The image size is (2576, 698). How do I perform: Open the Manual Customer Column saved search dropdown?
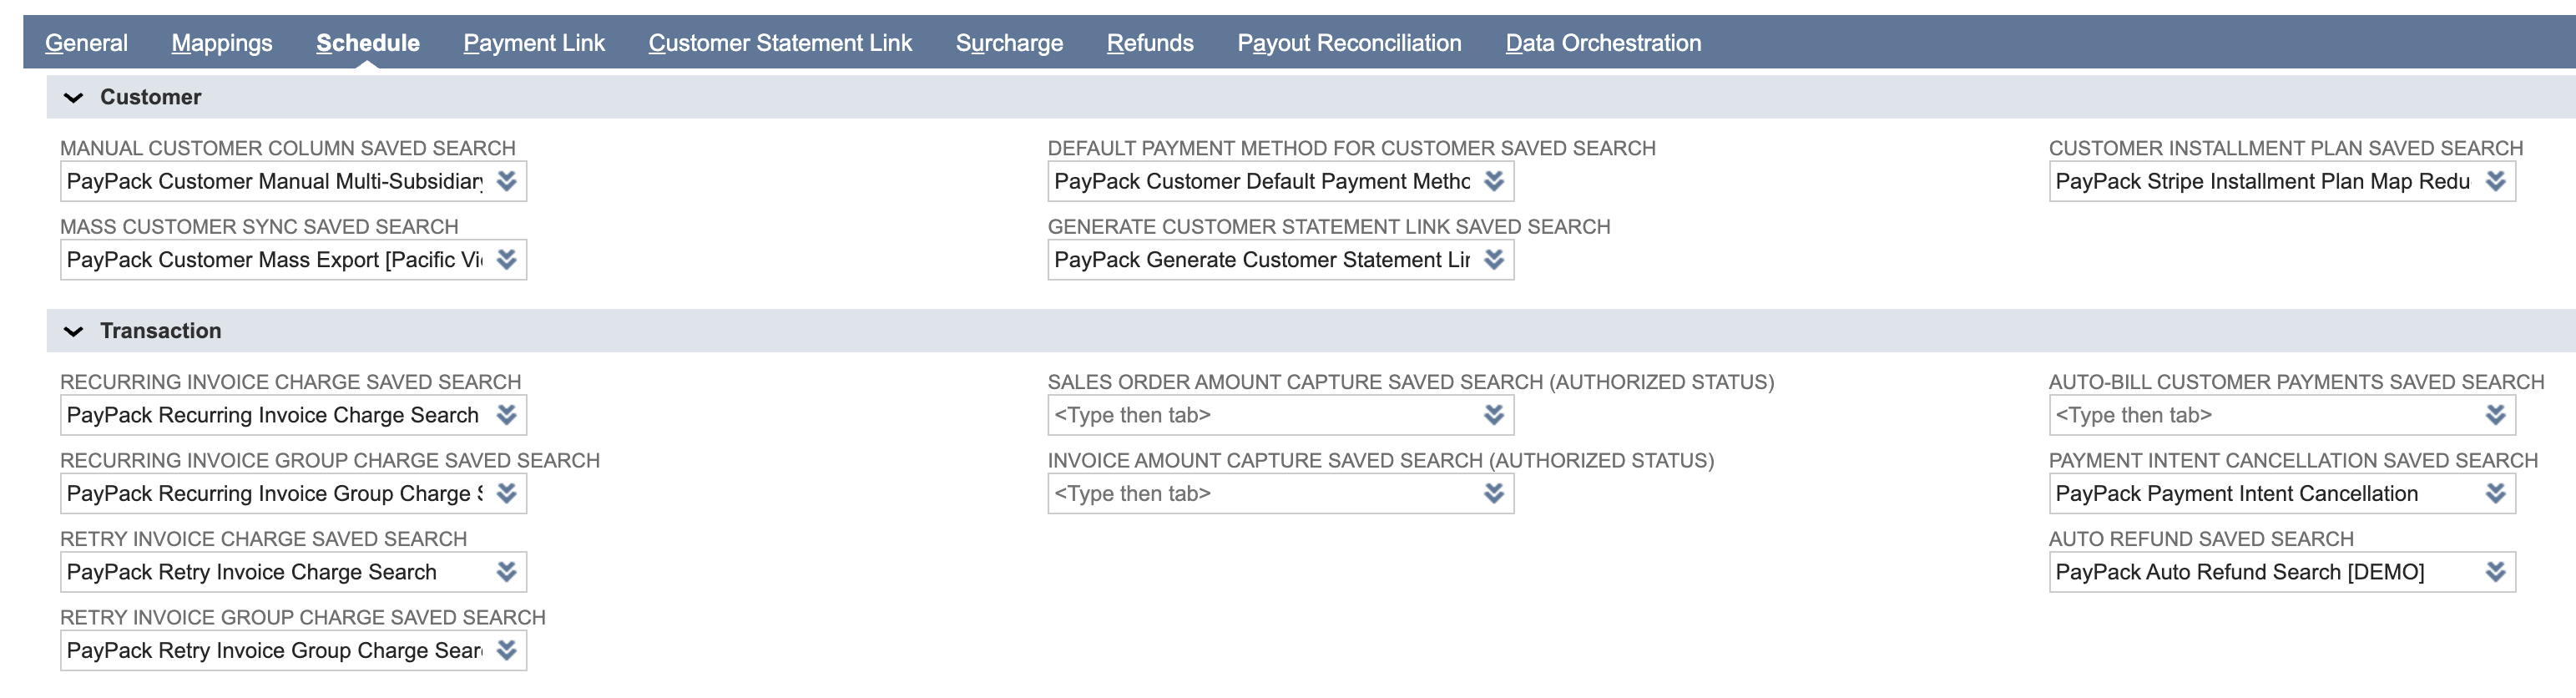coord(508,182)
